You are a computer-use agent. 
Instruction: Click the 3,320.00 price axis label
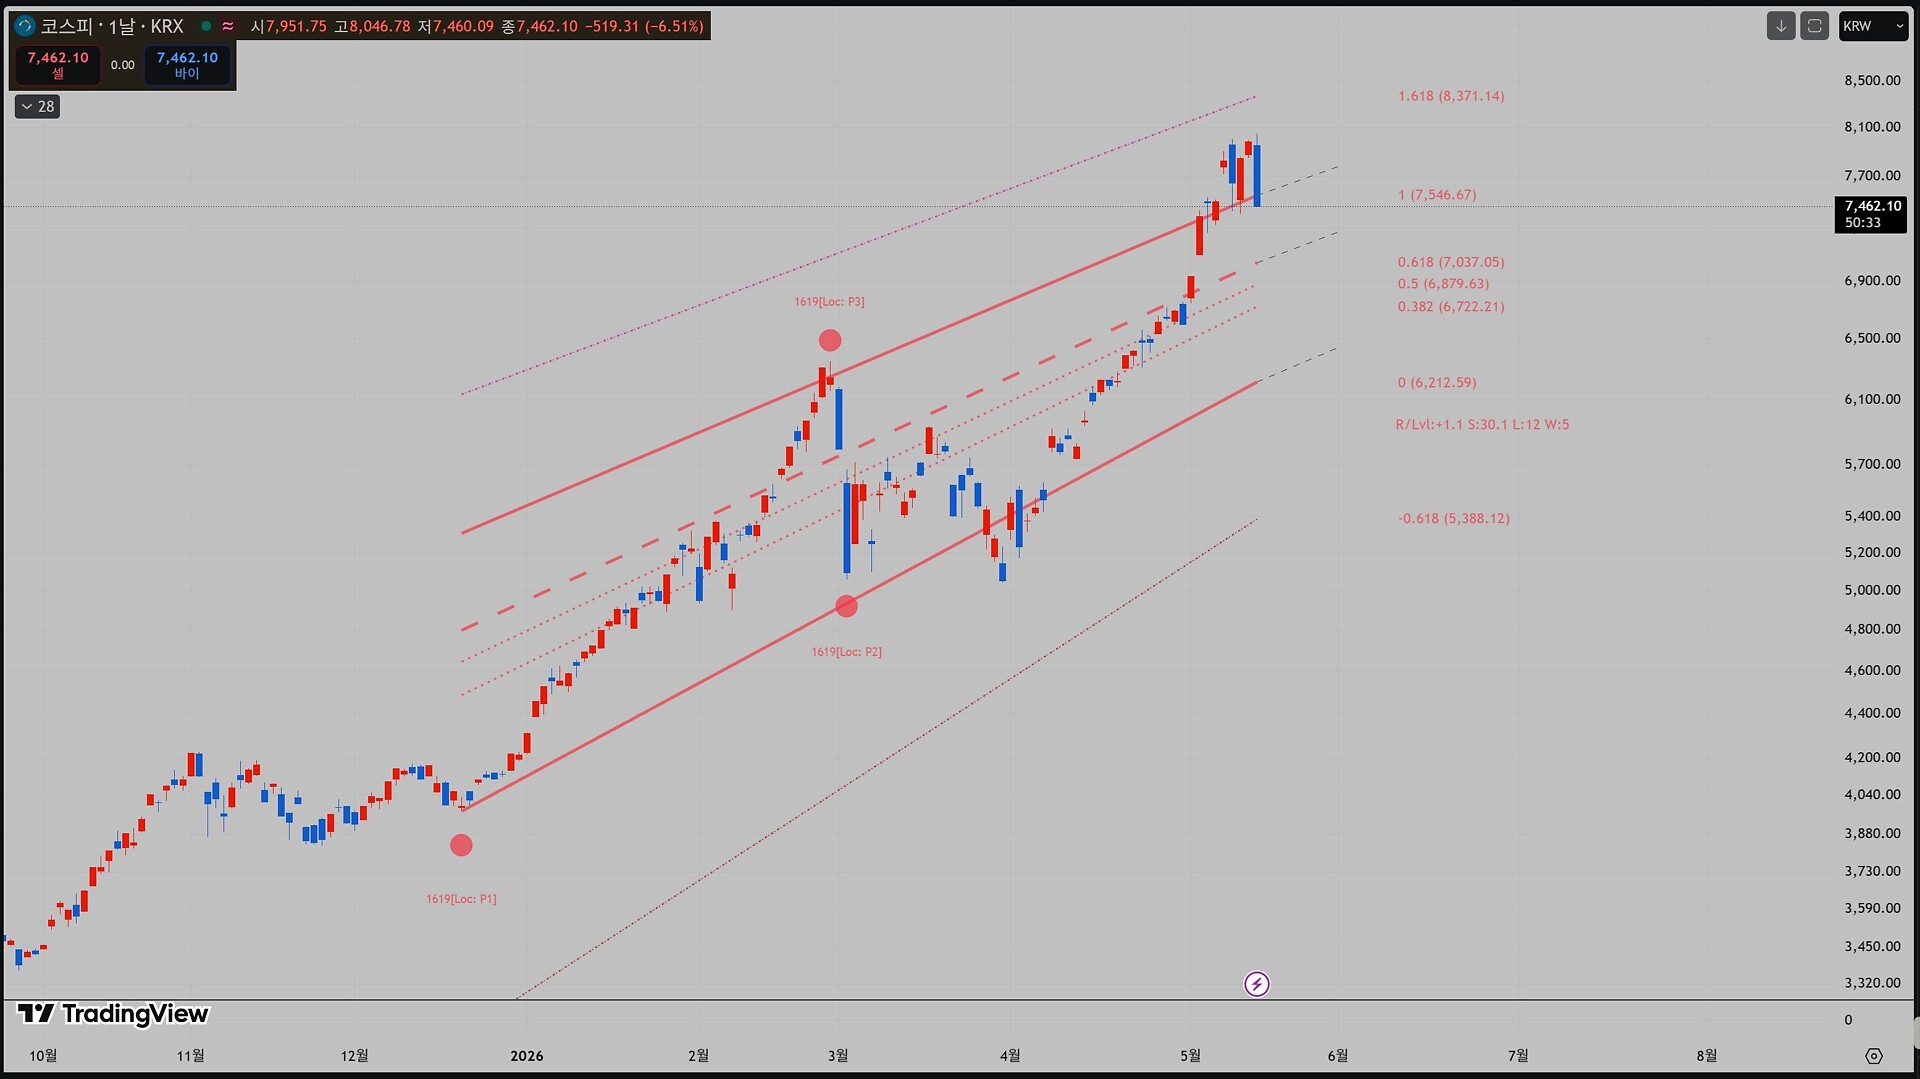tap(1872, 983)
